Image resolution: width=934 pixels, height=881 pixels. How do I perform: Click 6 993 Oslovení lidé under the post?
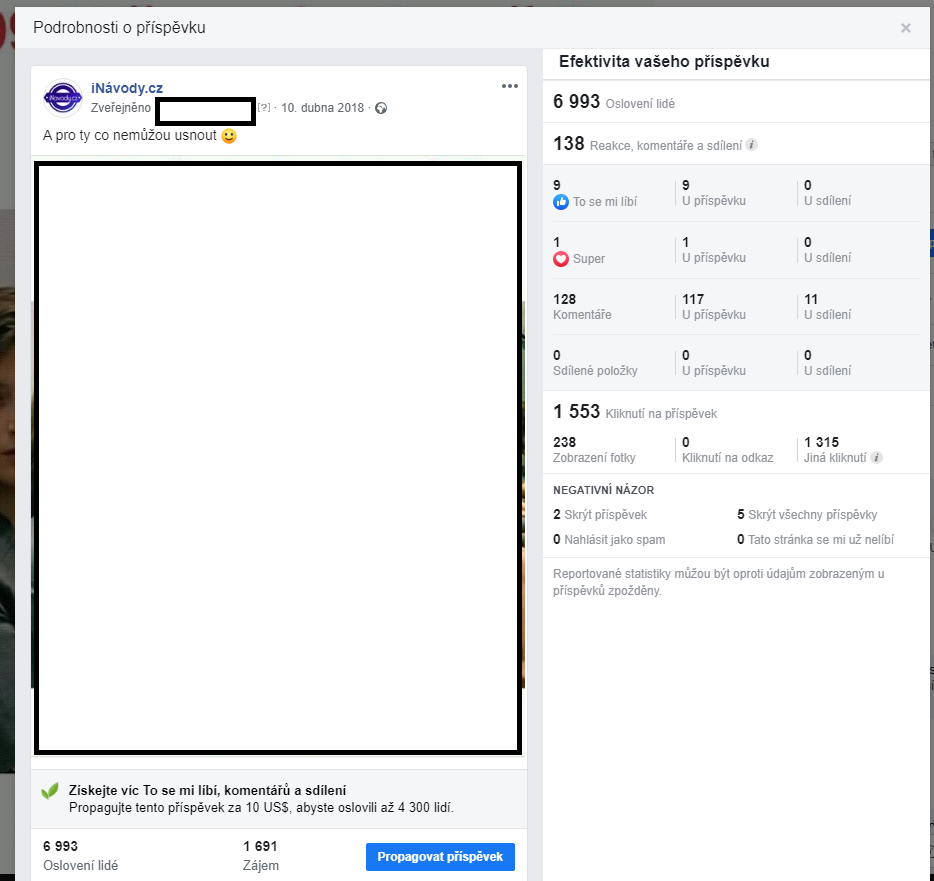[x=80, y=855]
